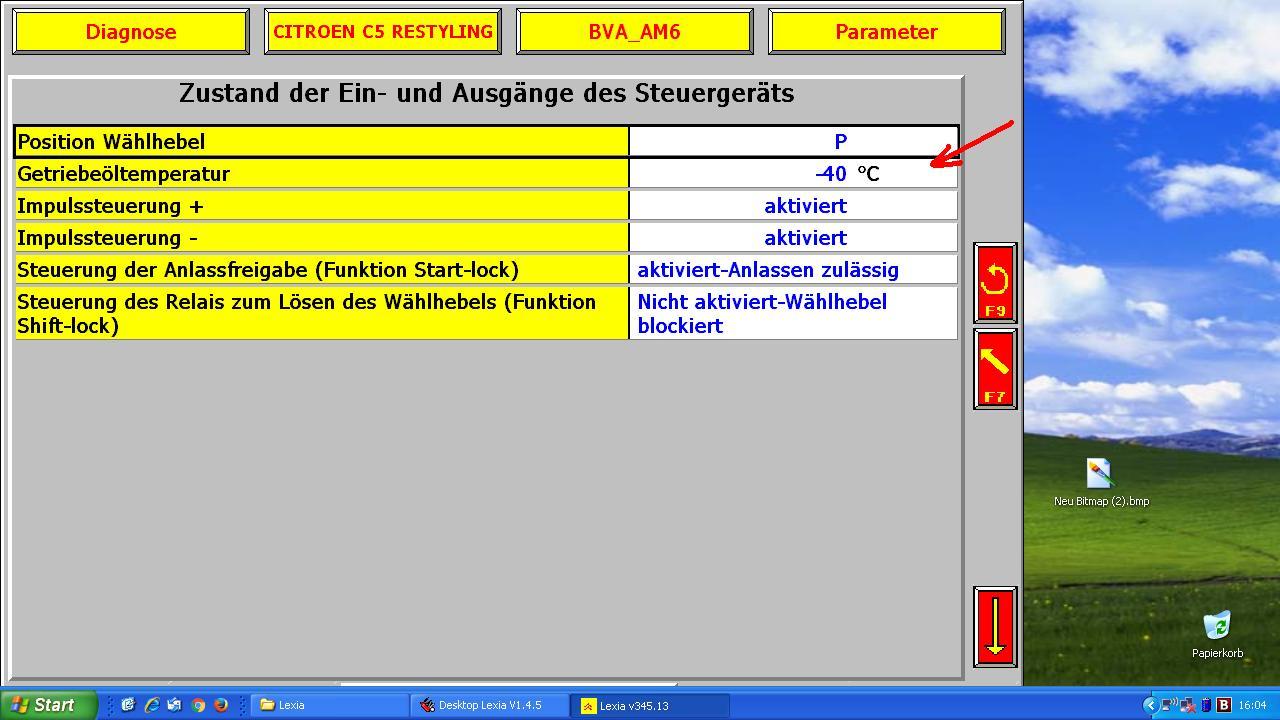Select the Position Wählhebel row label
The width and height of the screenshot is (1280, 720).
tap(322, 142)
